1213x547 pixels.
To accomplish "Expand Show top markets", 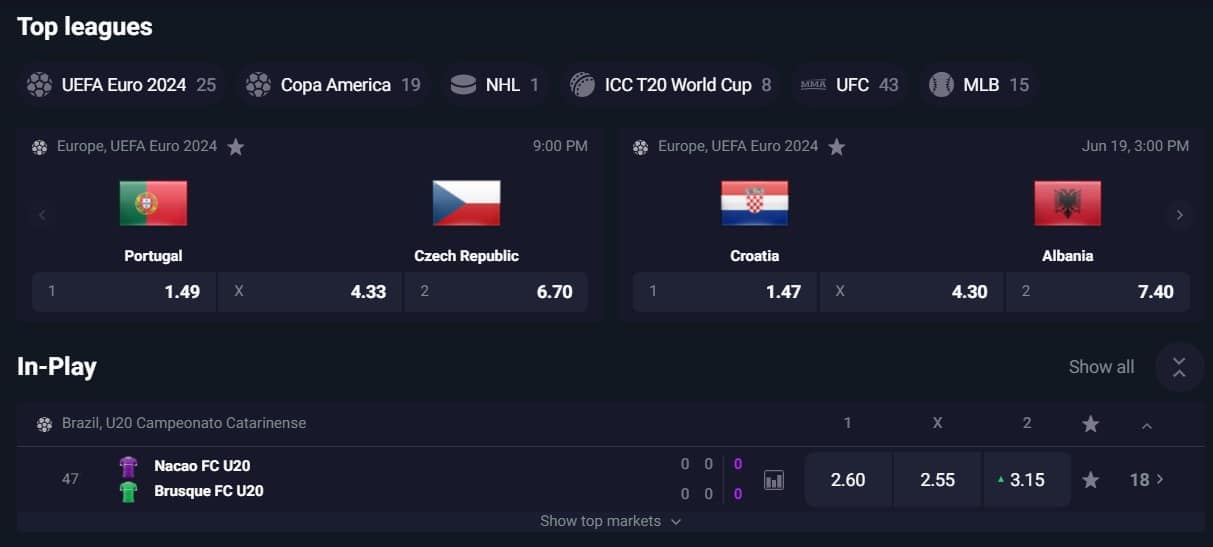I will click(610, 521).
